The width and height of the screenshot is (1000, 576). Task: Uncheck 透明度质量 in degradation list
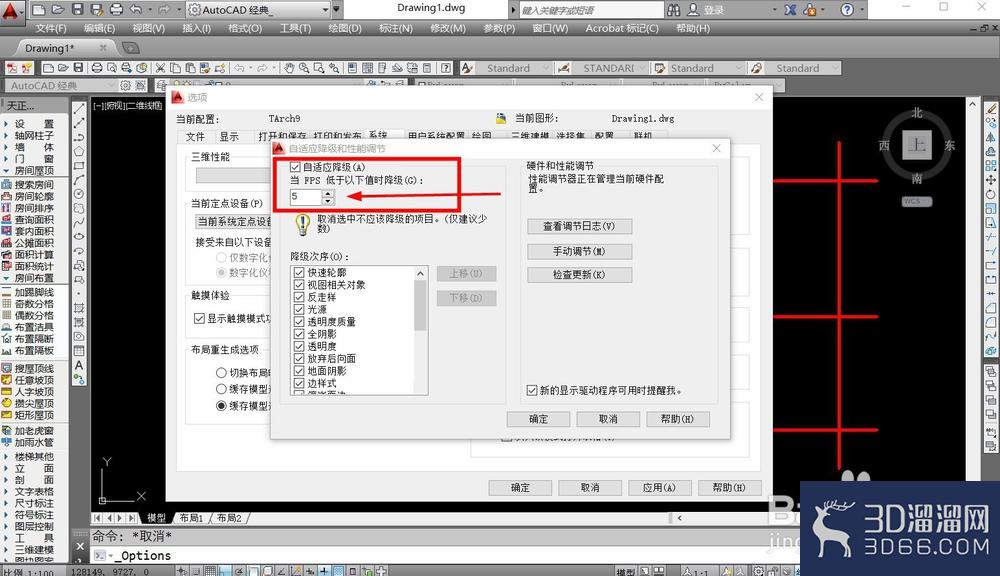pyautogui.click(x=299, y=321)
